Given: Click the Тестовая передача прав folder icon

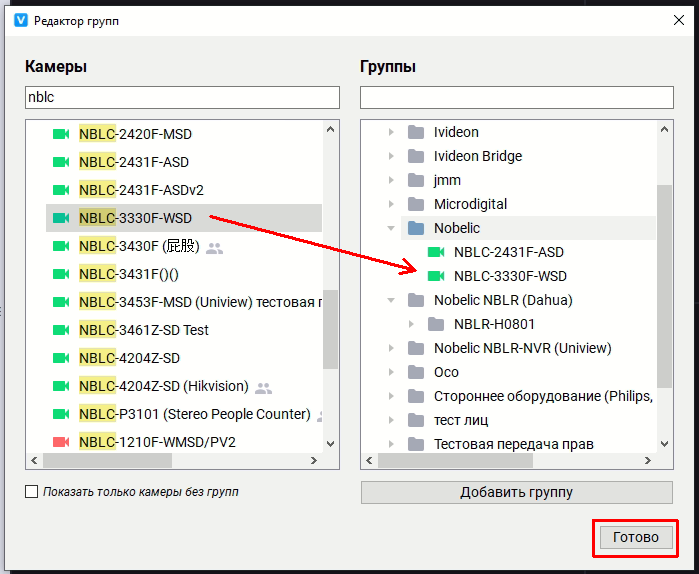Looking at the screenshot, I should tap(416, 444).
